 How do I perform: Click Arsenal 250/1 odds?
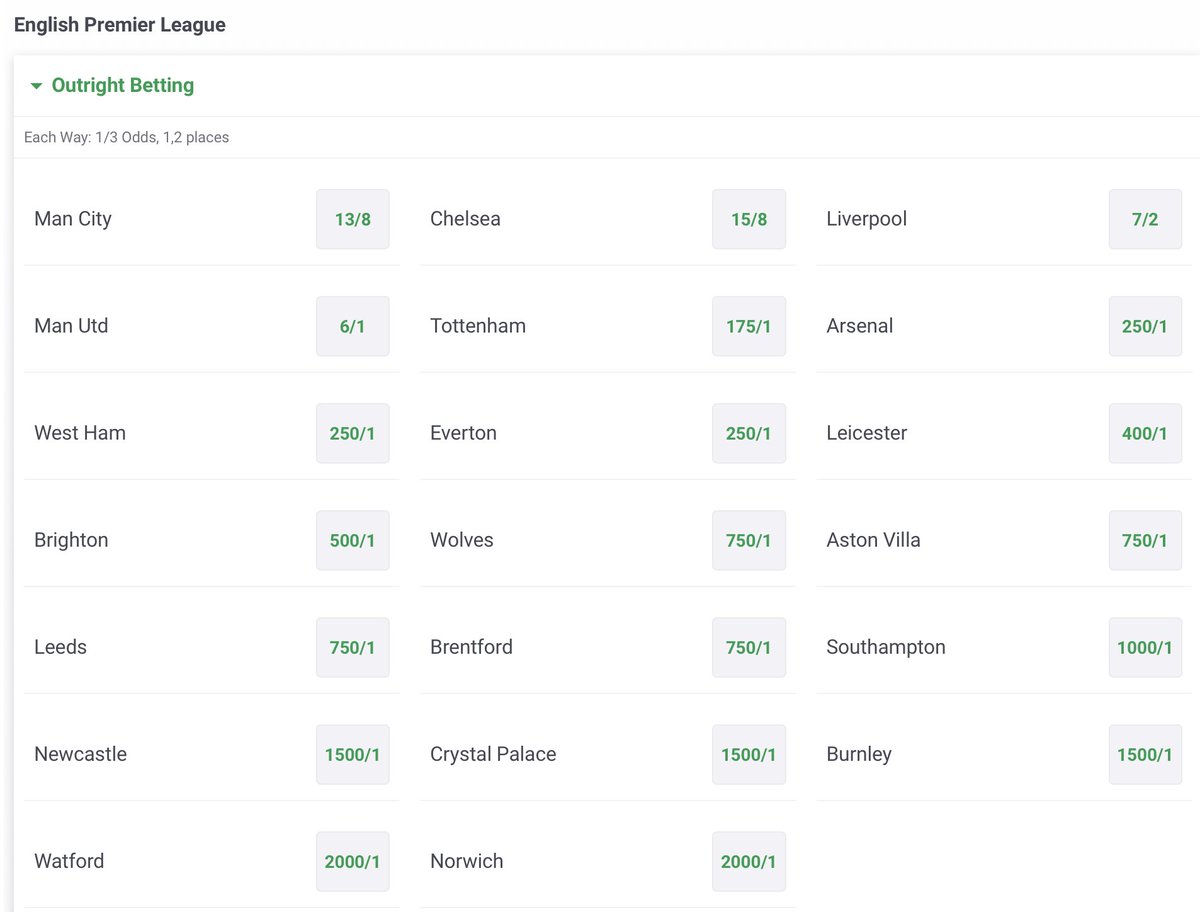click(x=1144, y=326)
